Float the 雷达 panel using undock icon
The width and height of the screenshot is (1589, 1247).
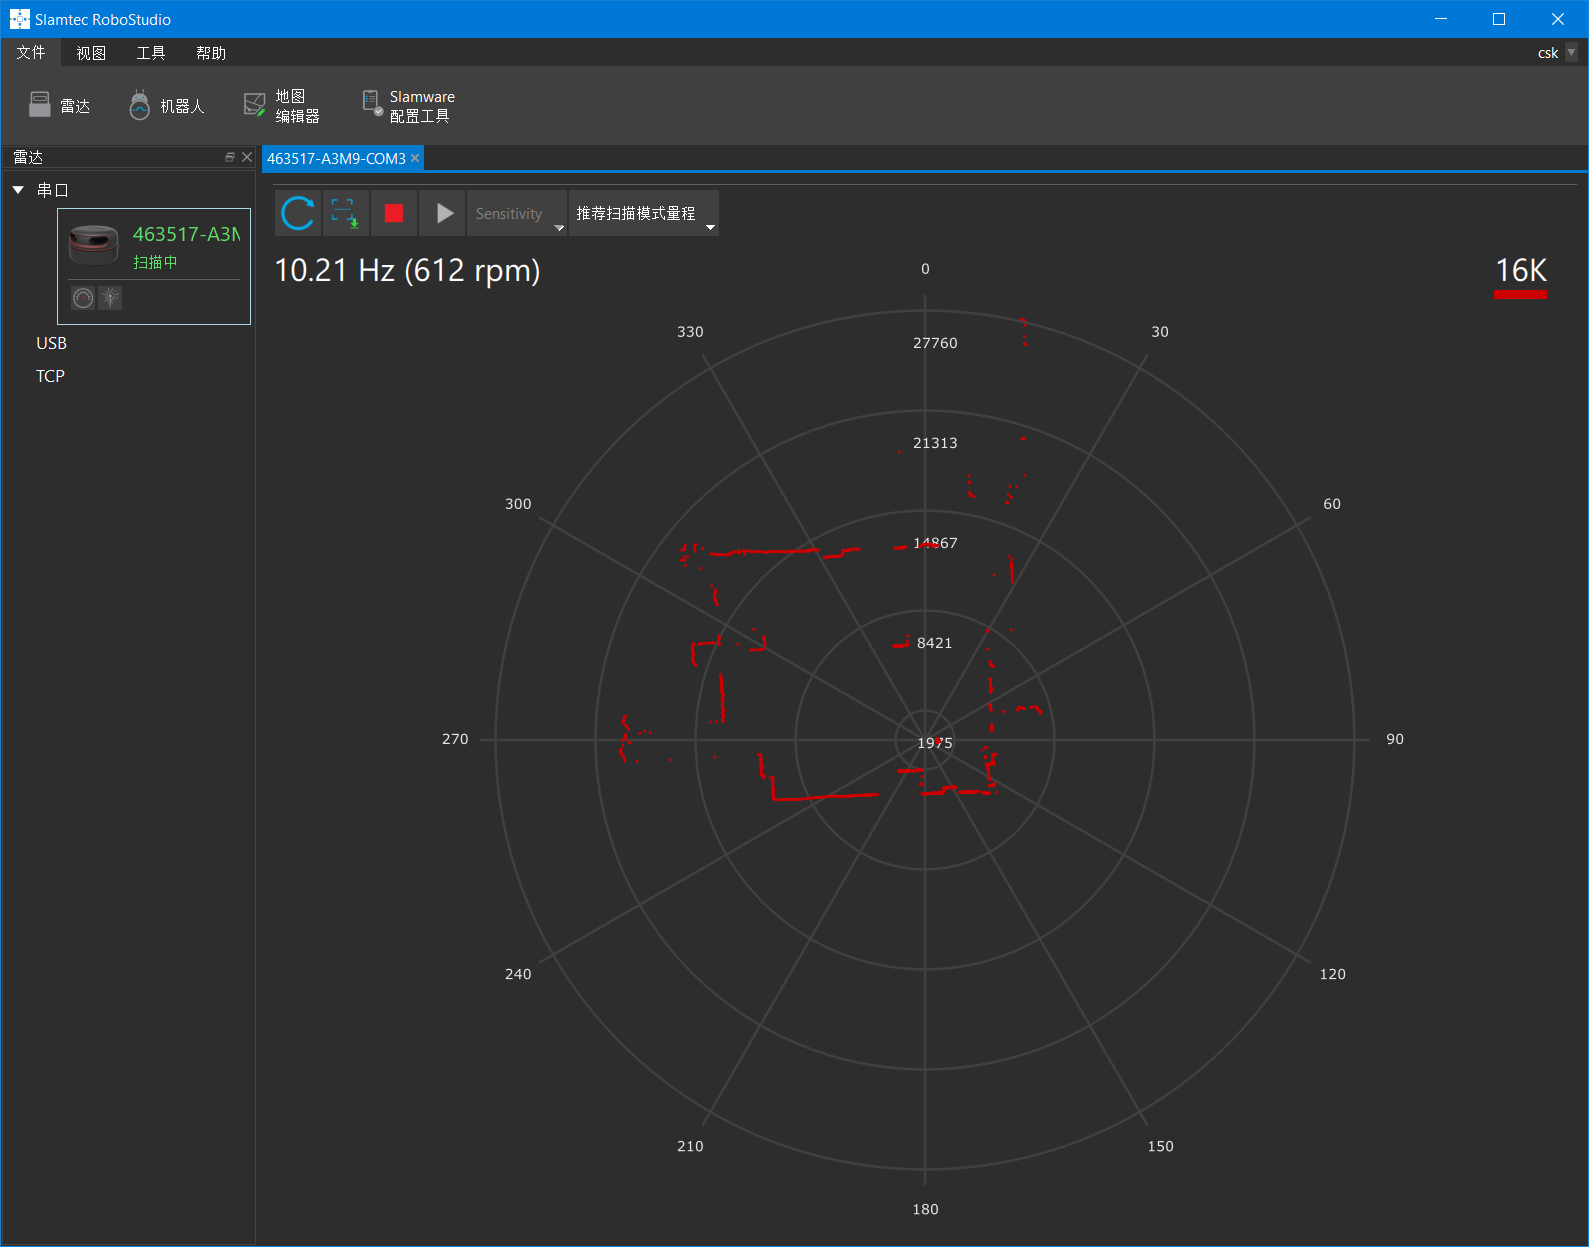point(230,157)
